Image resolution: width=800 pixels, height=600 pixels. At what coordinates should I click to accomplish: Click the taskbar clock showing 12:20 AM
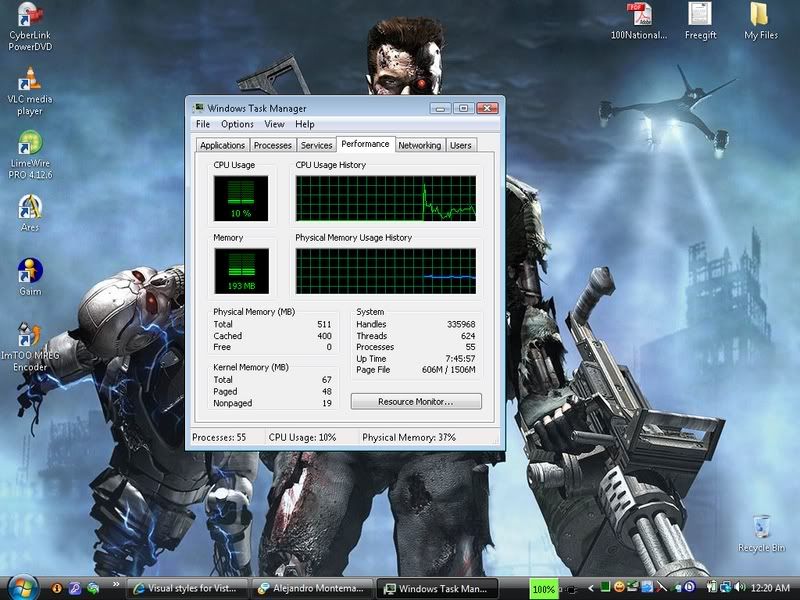[x=769, y=589]
